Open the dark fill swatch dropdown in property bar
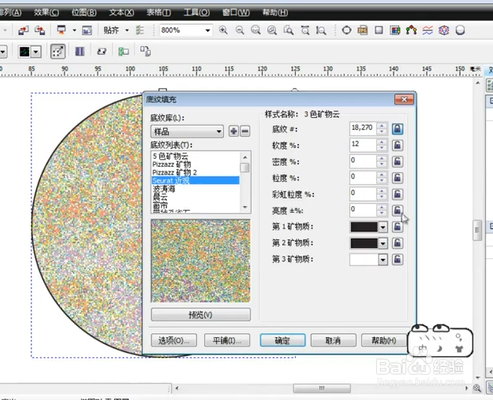493x400 pixels. pyautogui.click(x=36, y=52)
